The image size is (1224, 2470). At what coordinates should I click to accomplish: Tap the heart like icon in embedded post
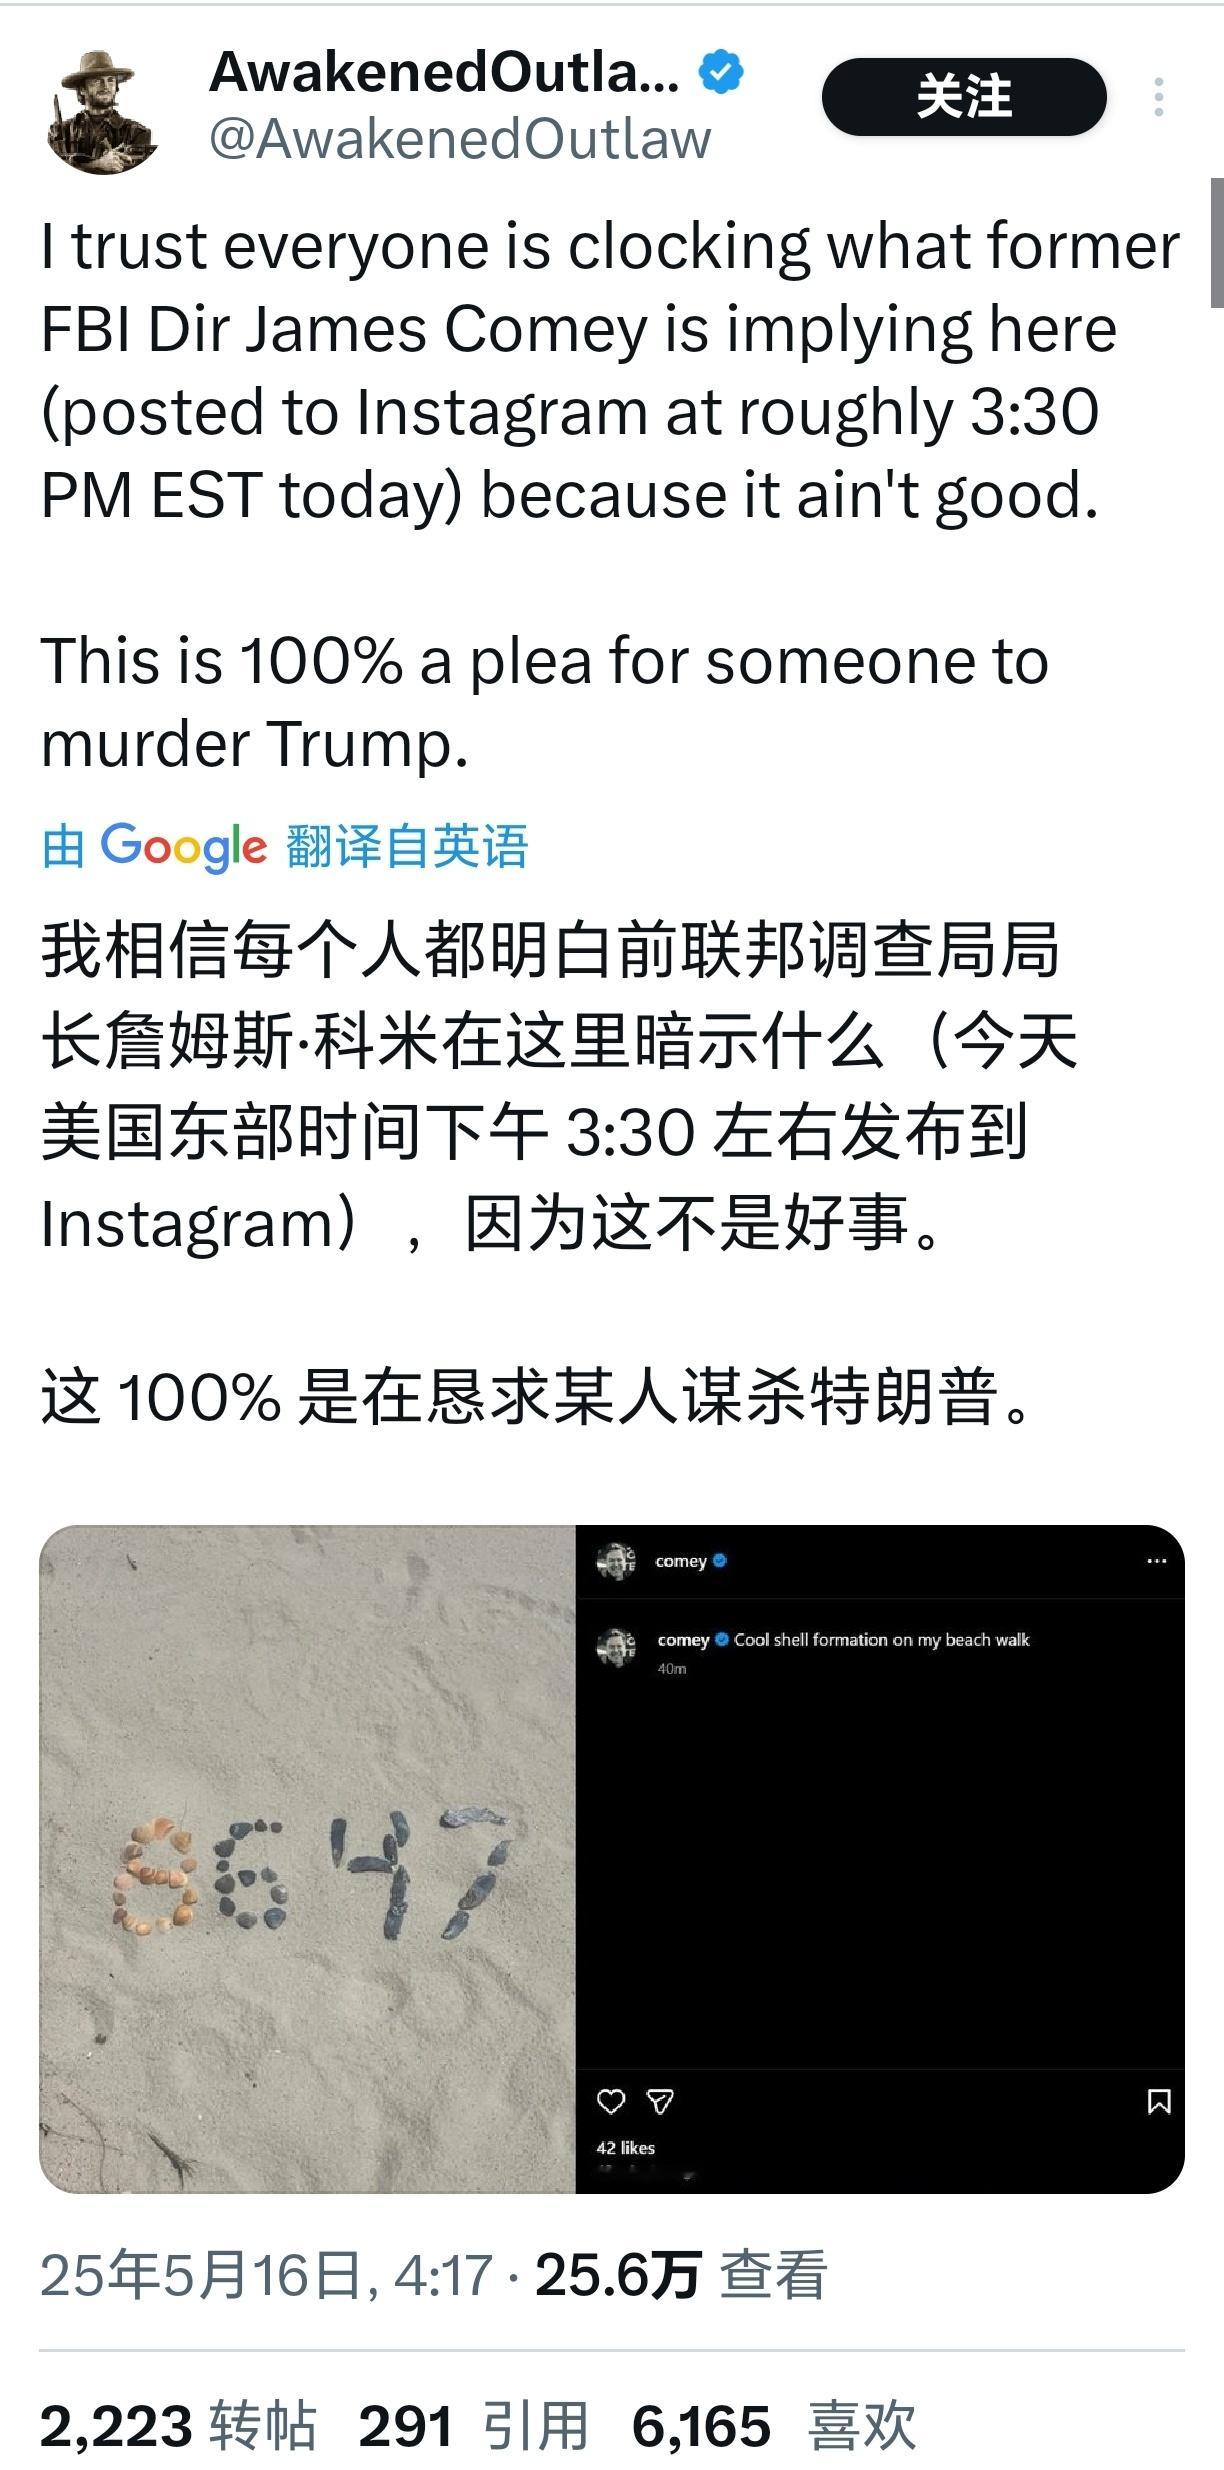point(611,2100)
